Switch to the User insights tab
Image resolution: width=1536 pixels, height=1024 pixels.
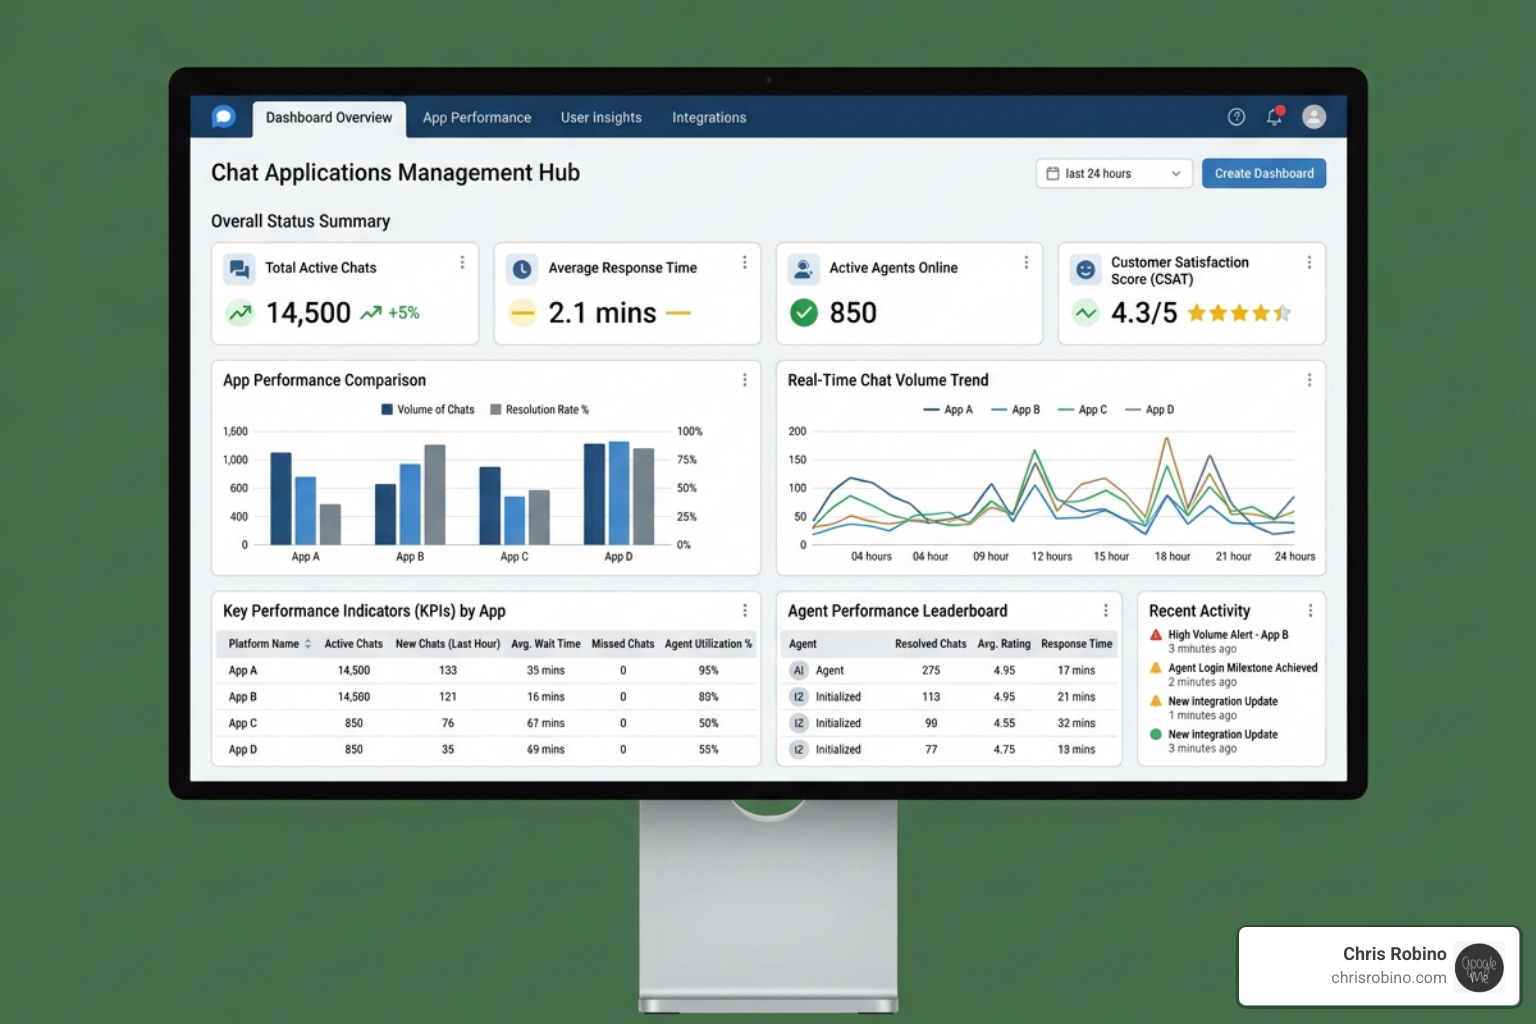pyautogui.click(x=601, y=118)
